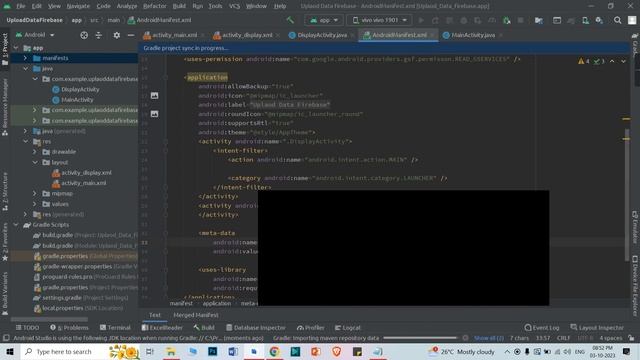Toggle the Favorites tool window stripe
640x360 pixels.
pos(5,242)
